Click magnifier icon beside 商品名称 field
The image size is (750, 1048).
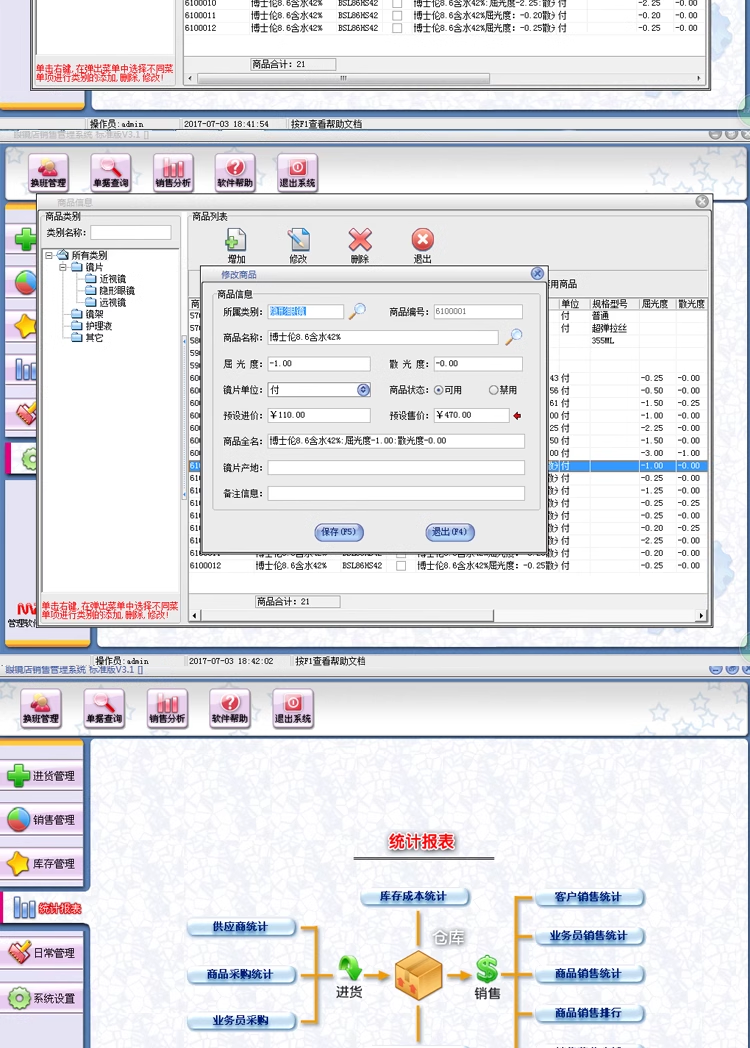(513, 337)
